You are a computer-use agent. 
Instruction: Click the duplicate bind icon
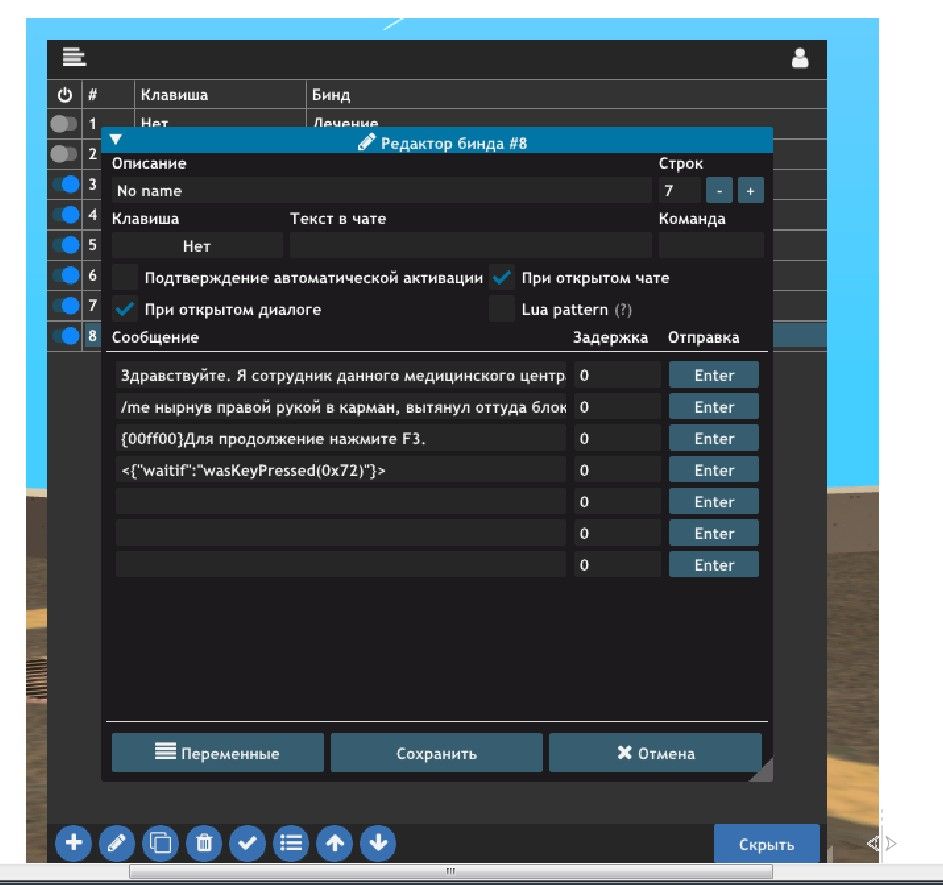pyautogui.click(x=160, y=844)
